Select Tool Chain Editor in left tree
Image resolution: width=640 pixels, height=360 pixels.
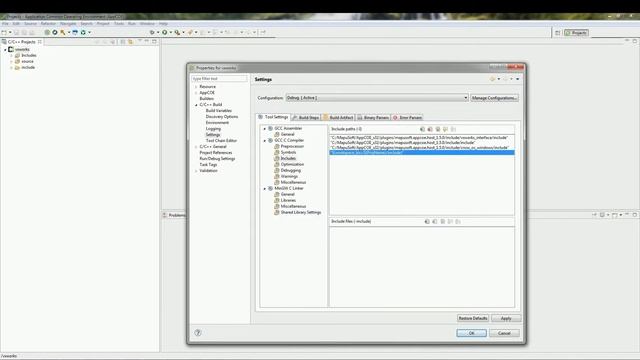221,141
